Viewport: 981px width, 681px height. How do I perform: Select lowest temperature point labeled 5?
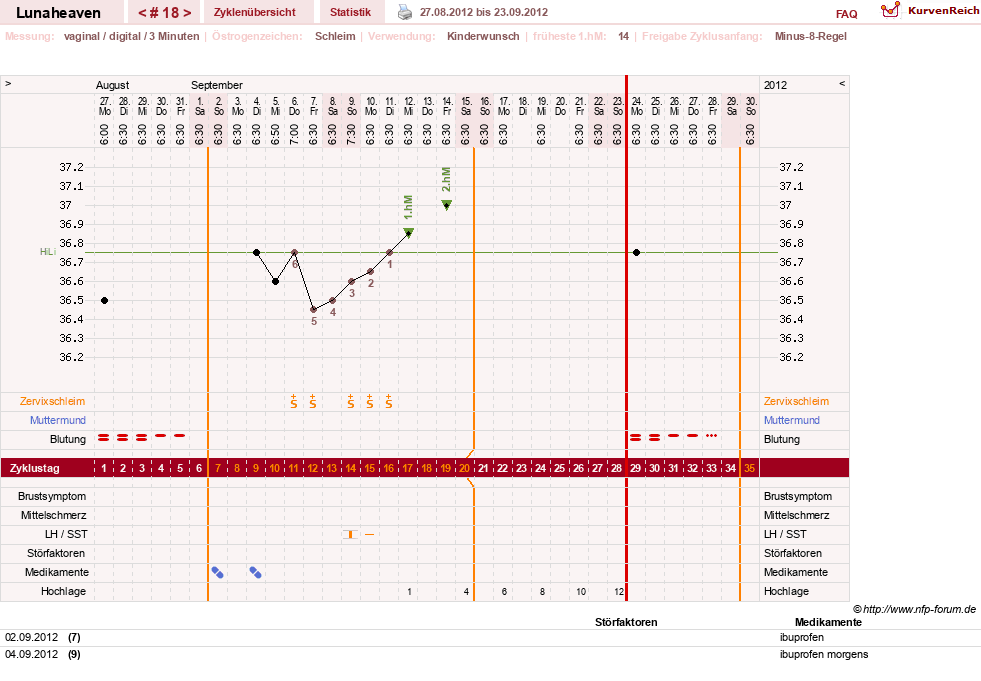point(313,309)
